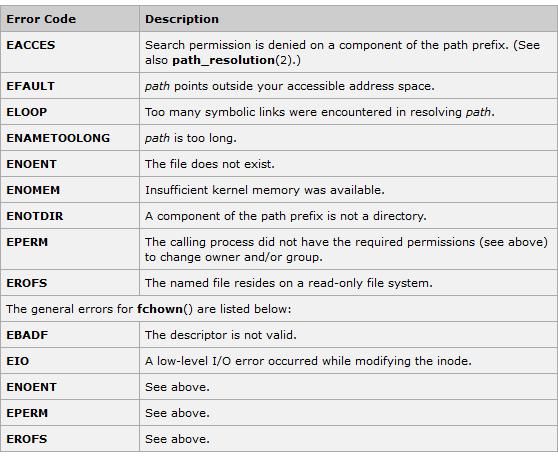The height and width of the screenshot is (458, 558).
Task: Click read-only file system description text
Action: tap(289, 283)
